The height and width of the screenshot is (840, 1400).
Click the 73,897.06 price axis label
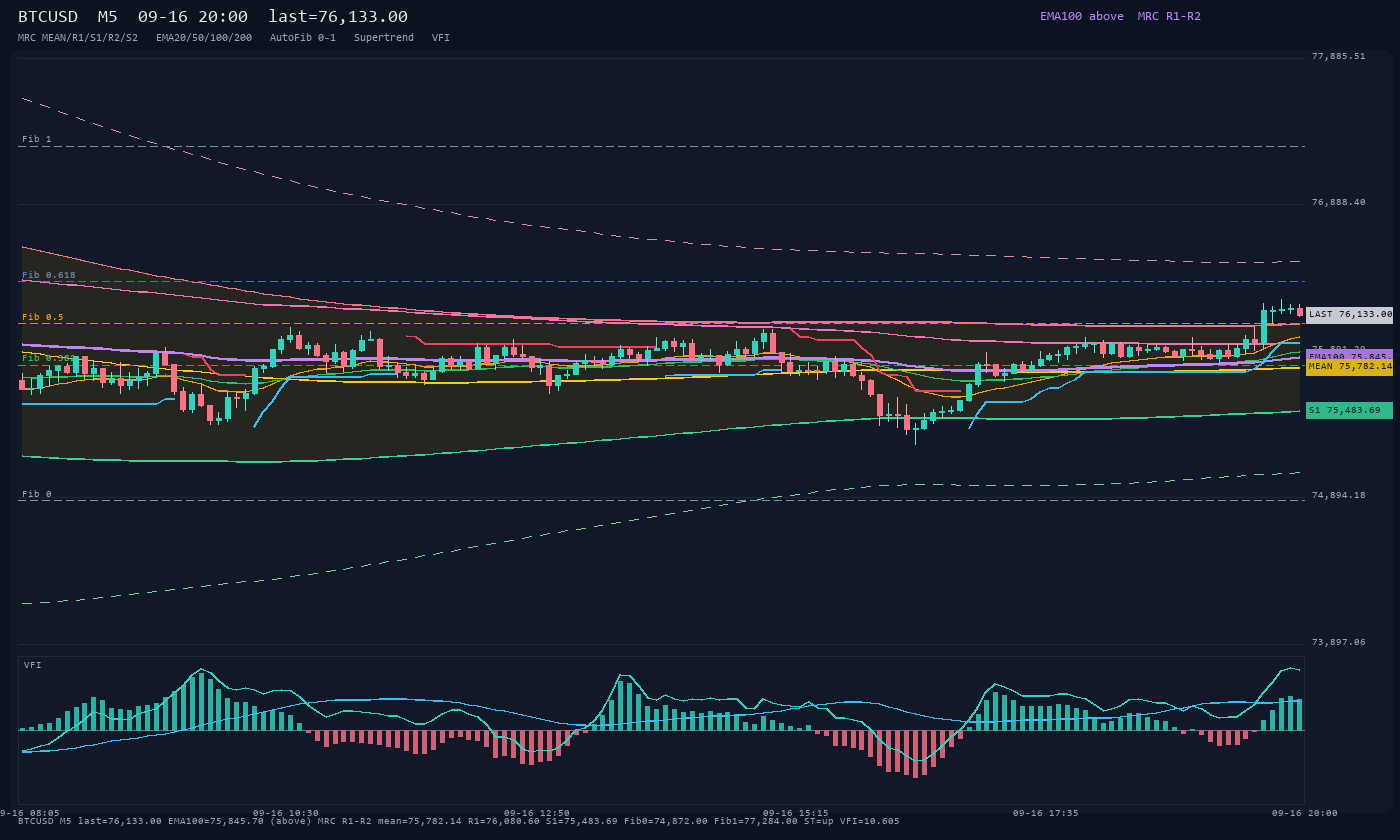coord(1338,642)
